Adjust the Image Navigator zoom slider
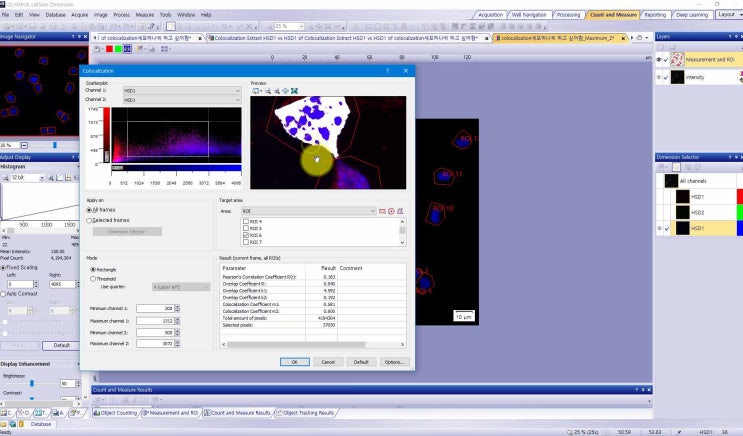743x436 pixels. pyautogui.click(x=54, y=145)
